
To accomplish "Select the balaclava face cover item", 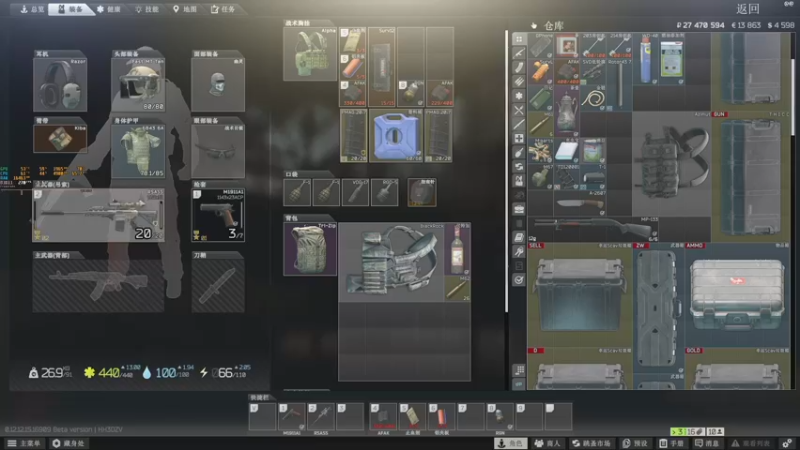I will coord(218,85).
